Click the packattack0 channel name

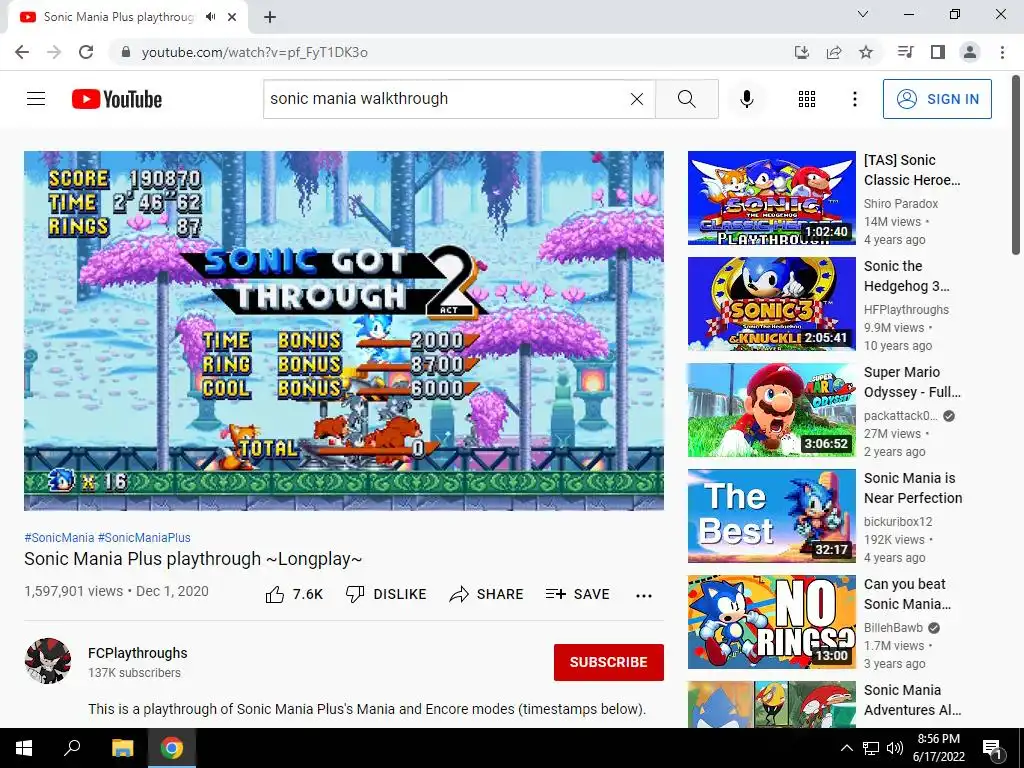901,415
